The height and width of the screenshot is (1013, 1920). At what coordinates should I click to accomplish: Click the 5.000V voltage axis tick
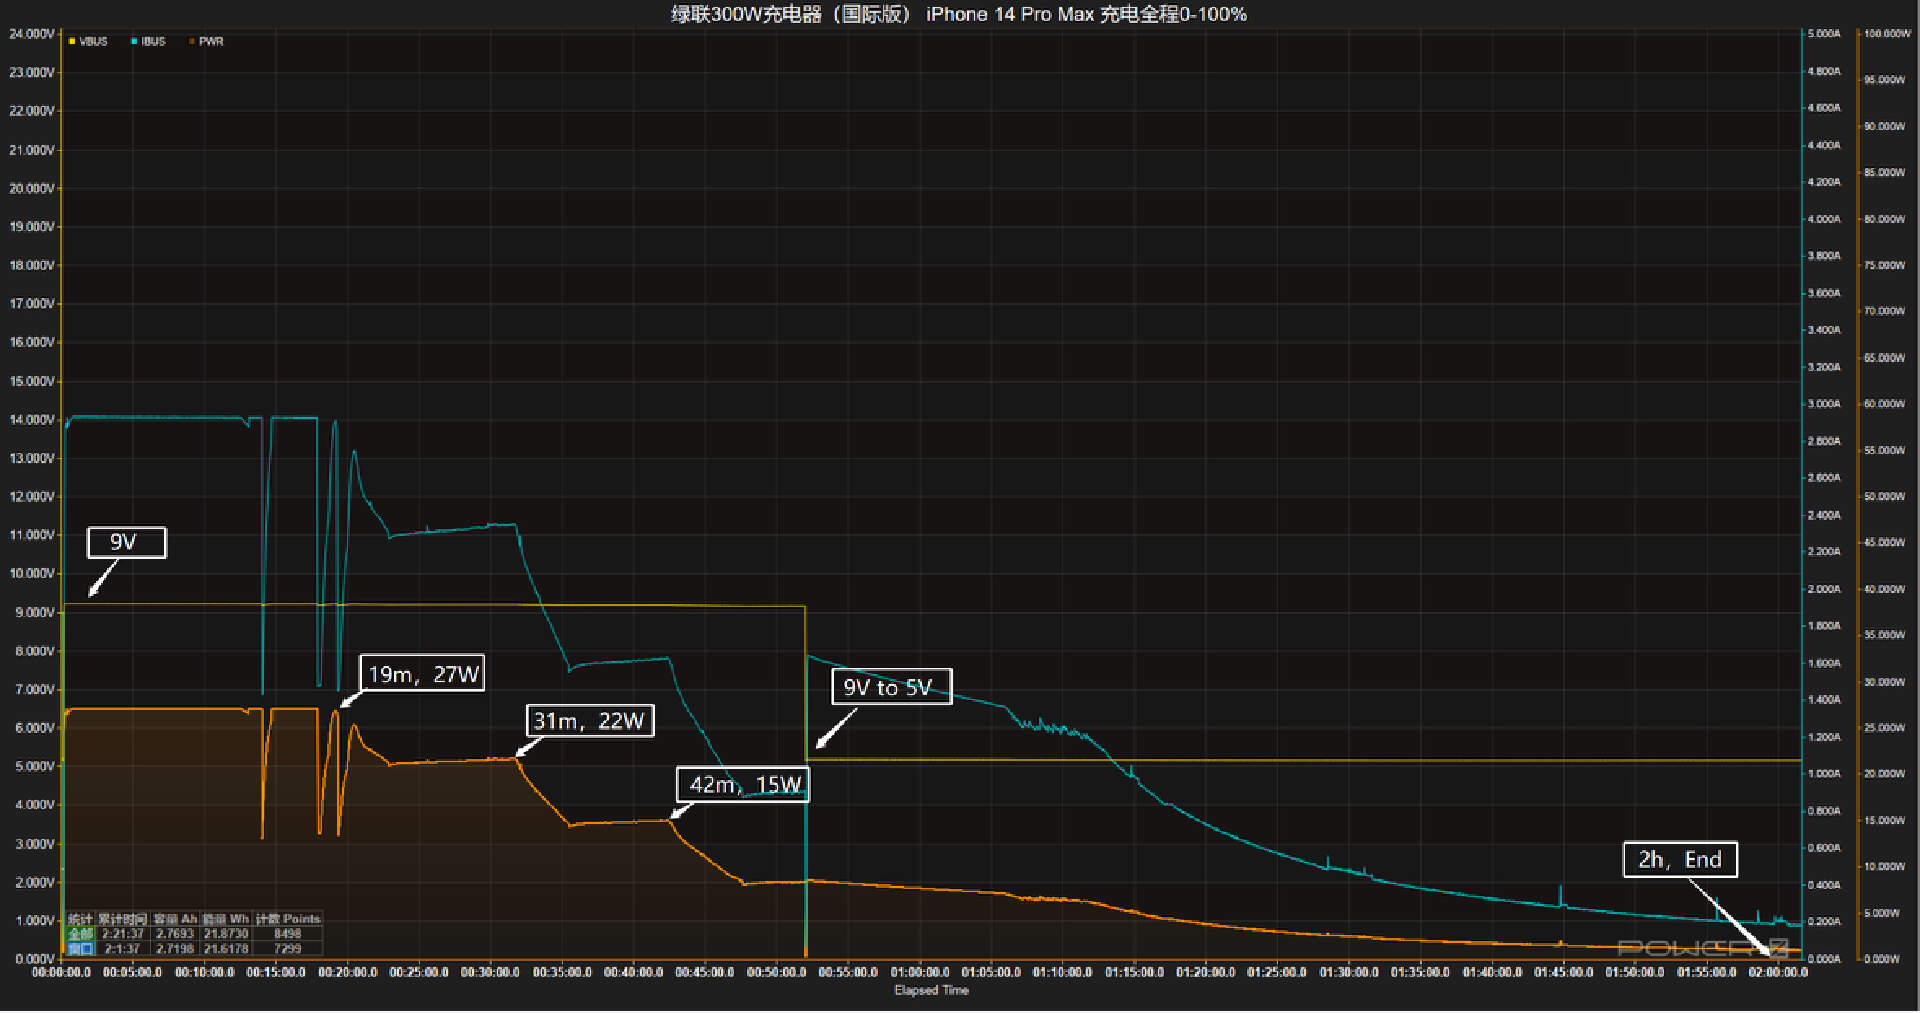(x=34, y=767)
